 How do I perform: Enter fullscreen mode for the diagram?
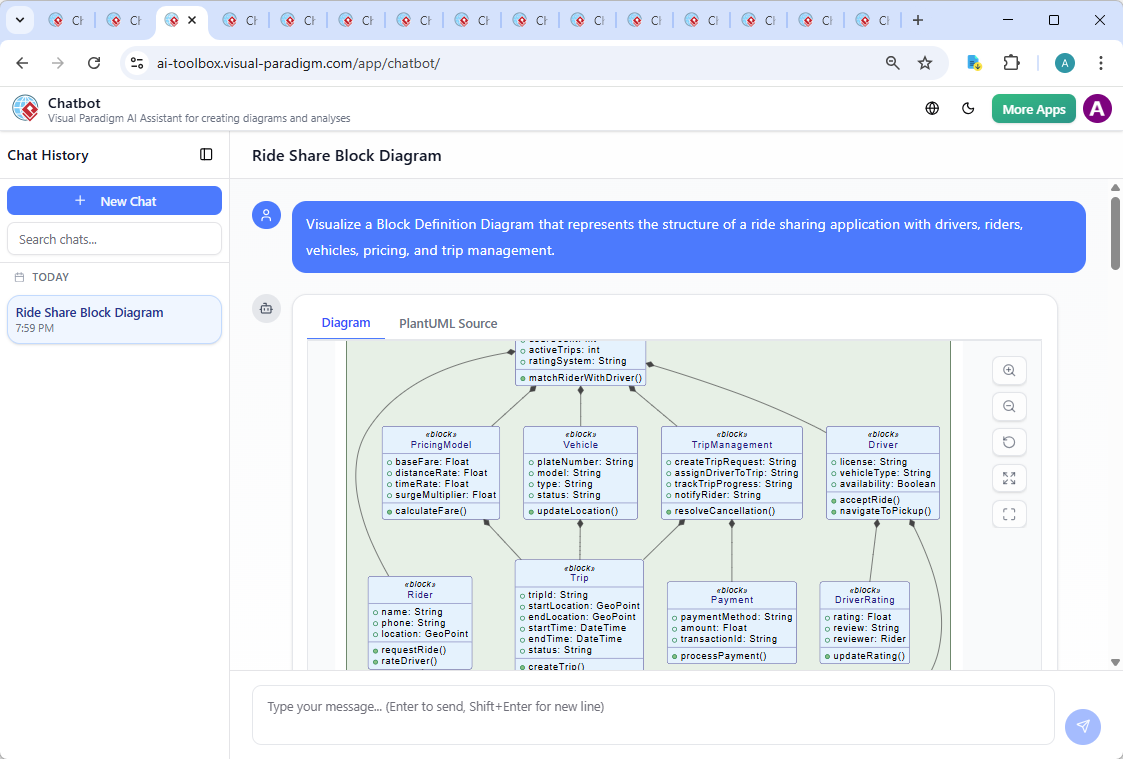(1009, 514)
